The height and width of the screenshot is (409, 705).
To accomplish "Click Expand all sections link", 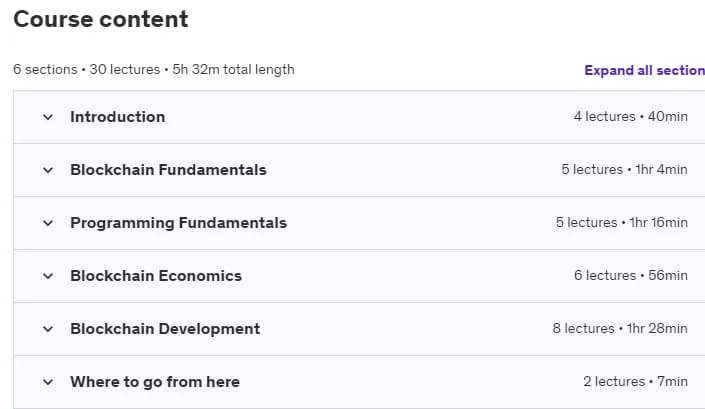I will [644, 70].
